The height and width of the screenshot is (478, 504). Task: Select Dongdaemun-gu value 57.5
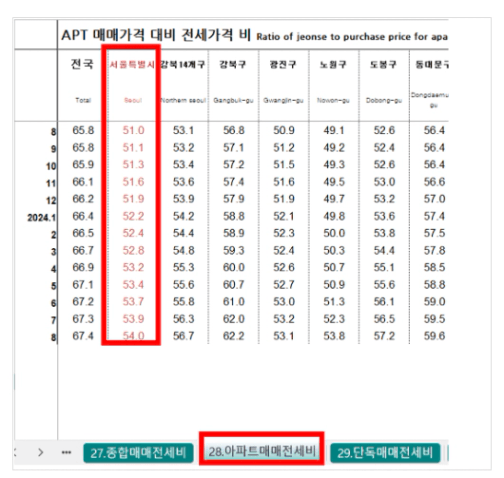(x=434, y=233)
